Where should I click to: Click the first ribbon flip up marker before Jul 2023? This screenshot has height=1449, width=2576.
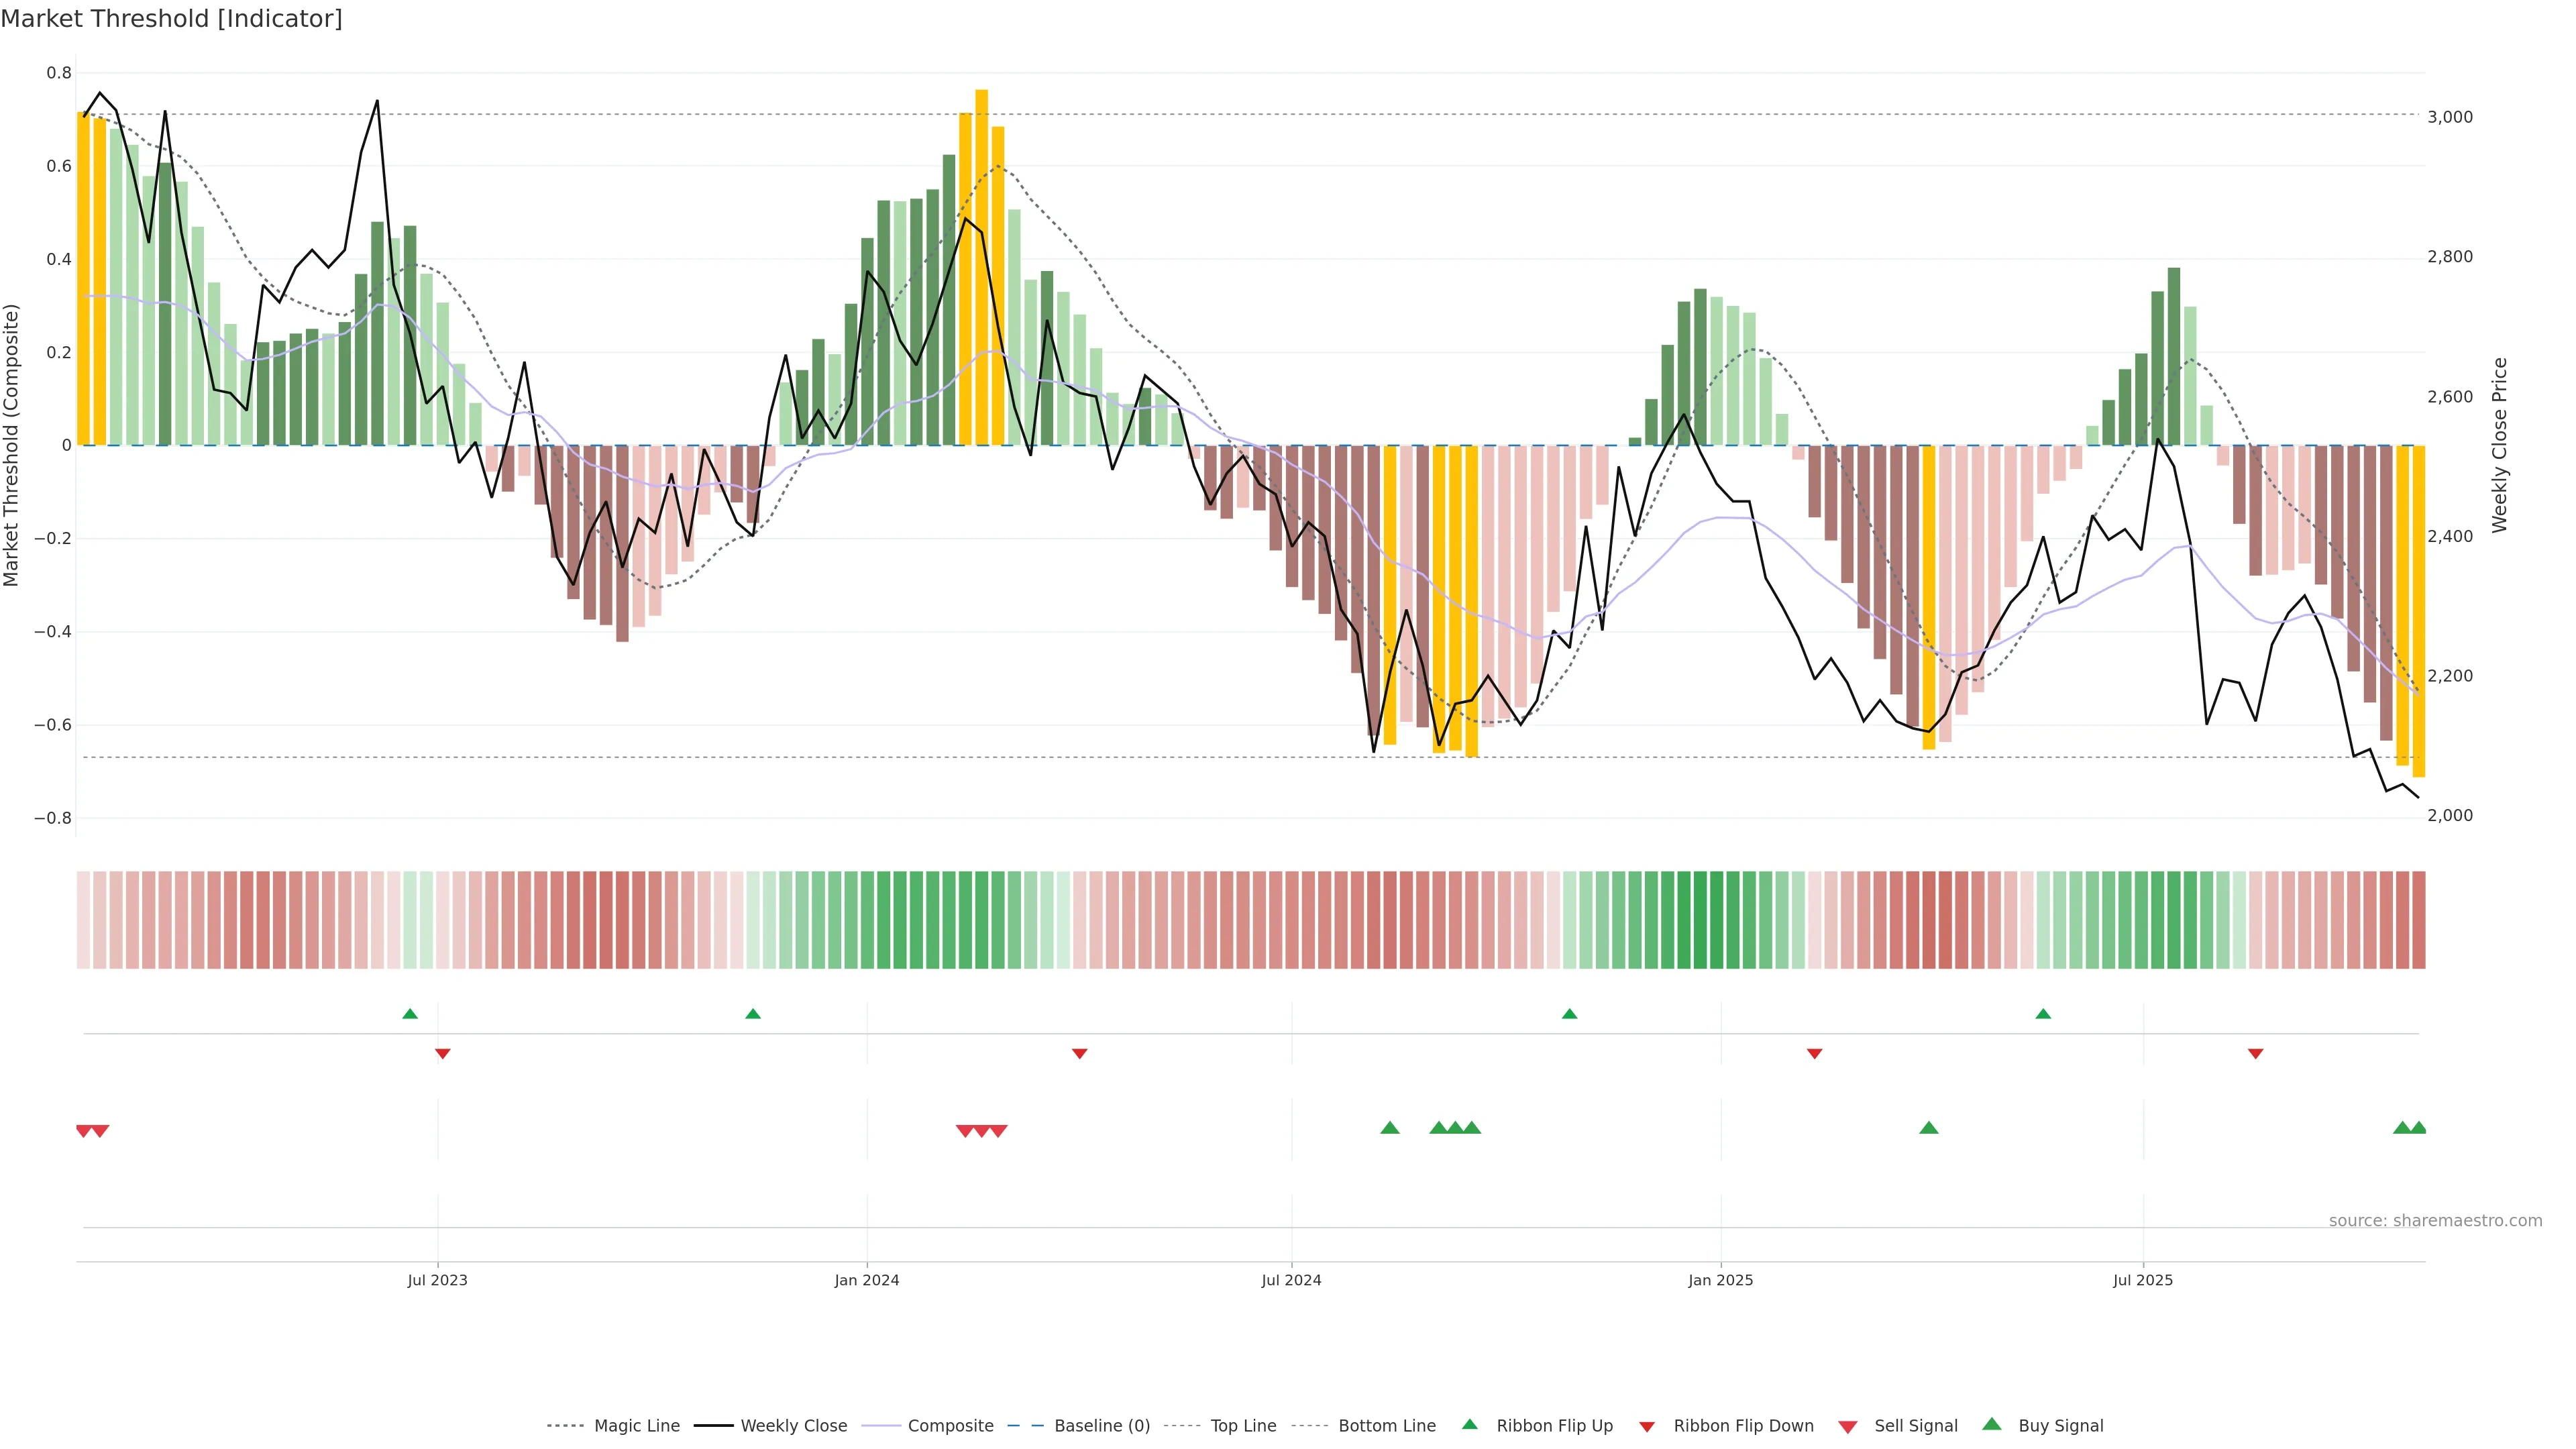point(410,1014)
